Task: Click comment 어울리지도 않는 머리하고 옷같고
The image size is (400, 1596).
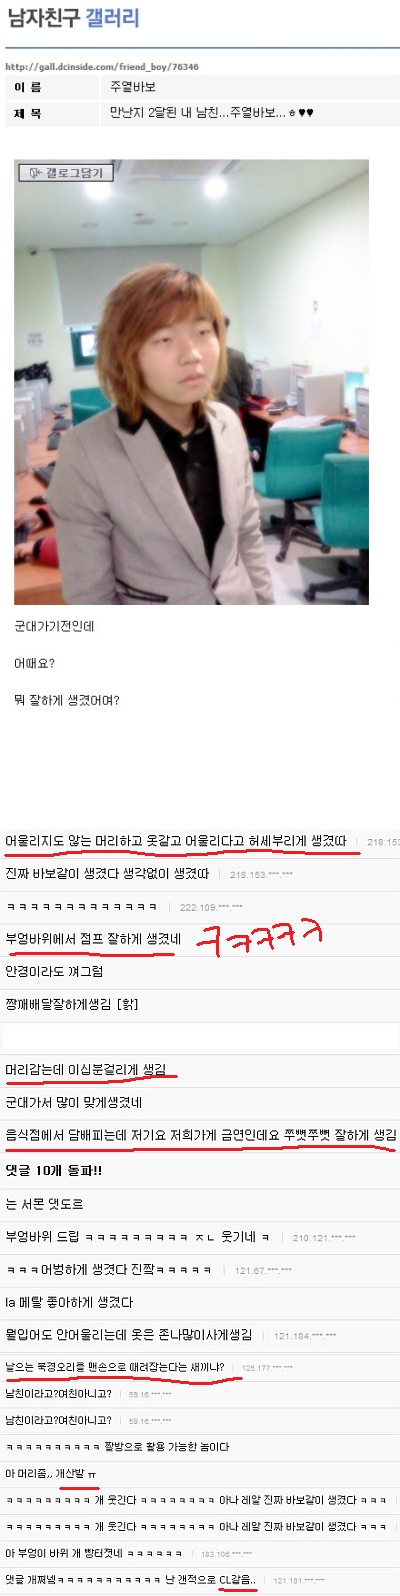Action: [x=176, y=841]
